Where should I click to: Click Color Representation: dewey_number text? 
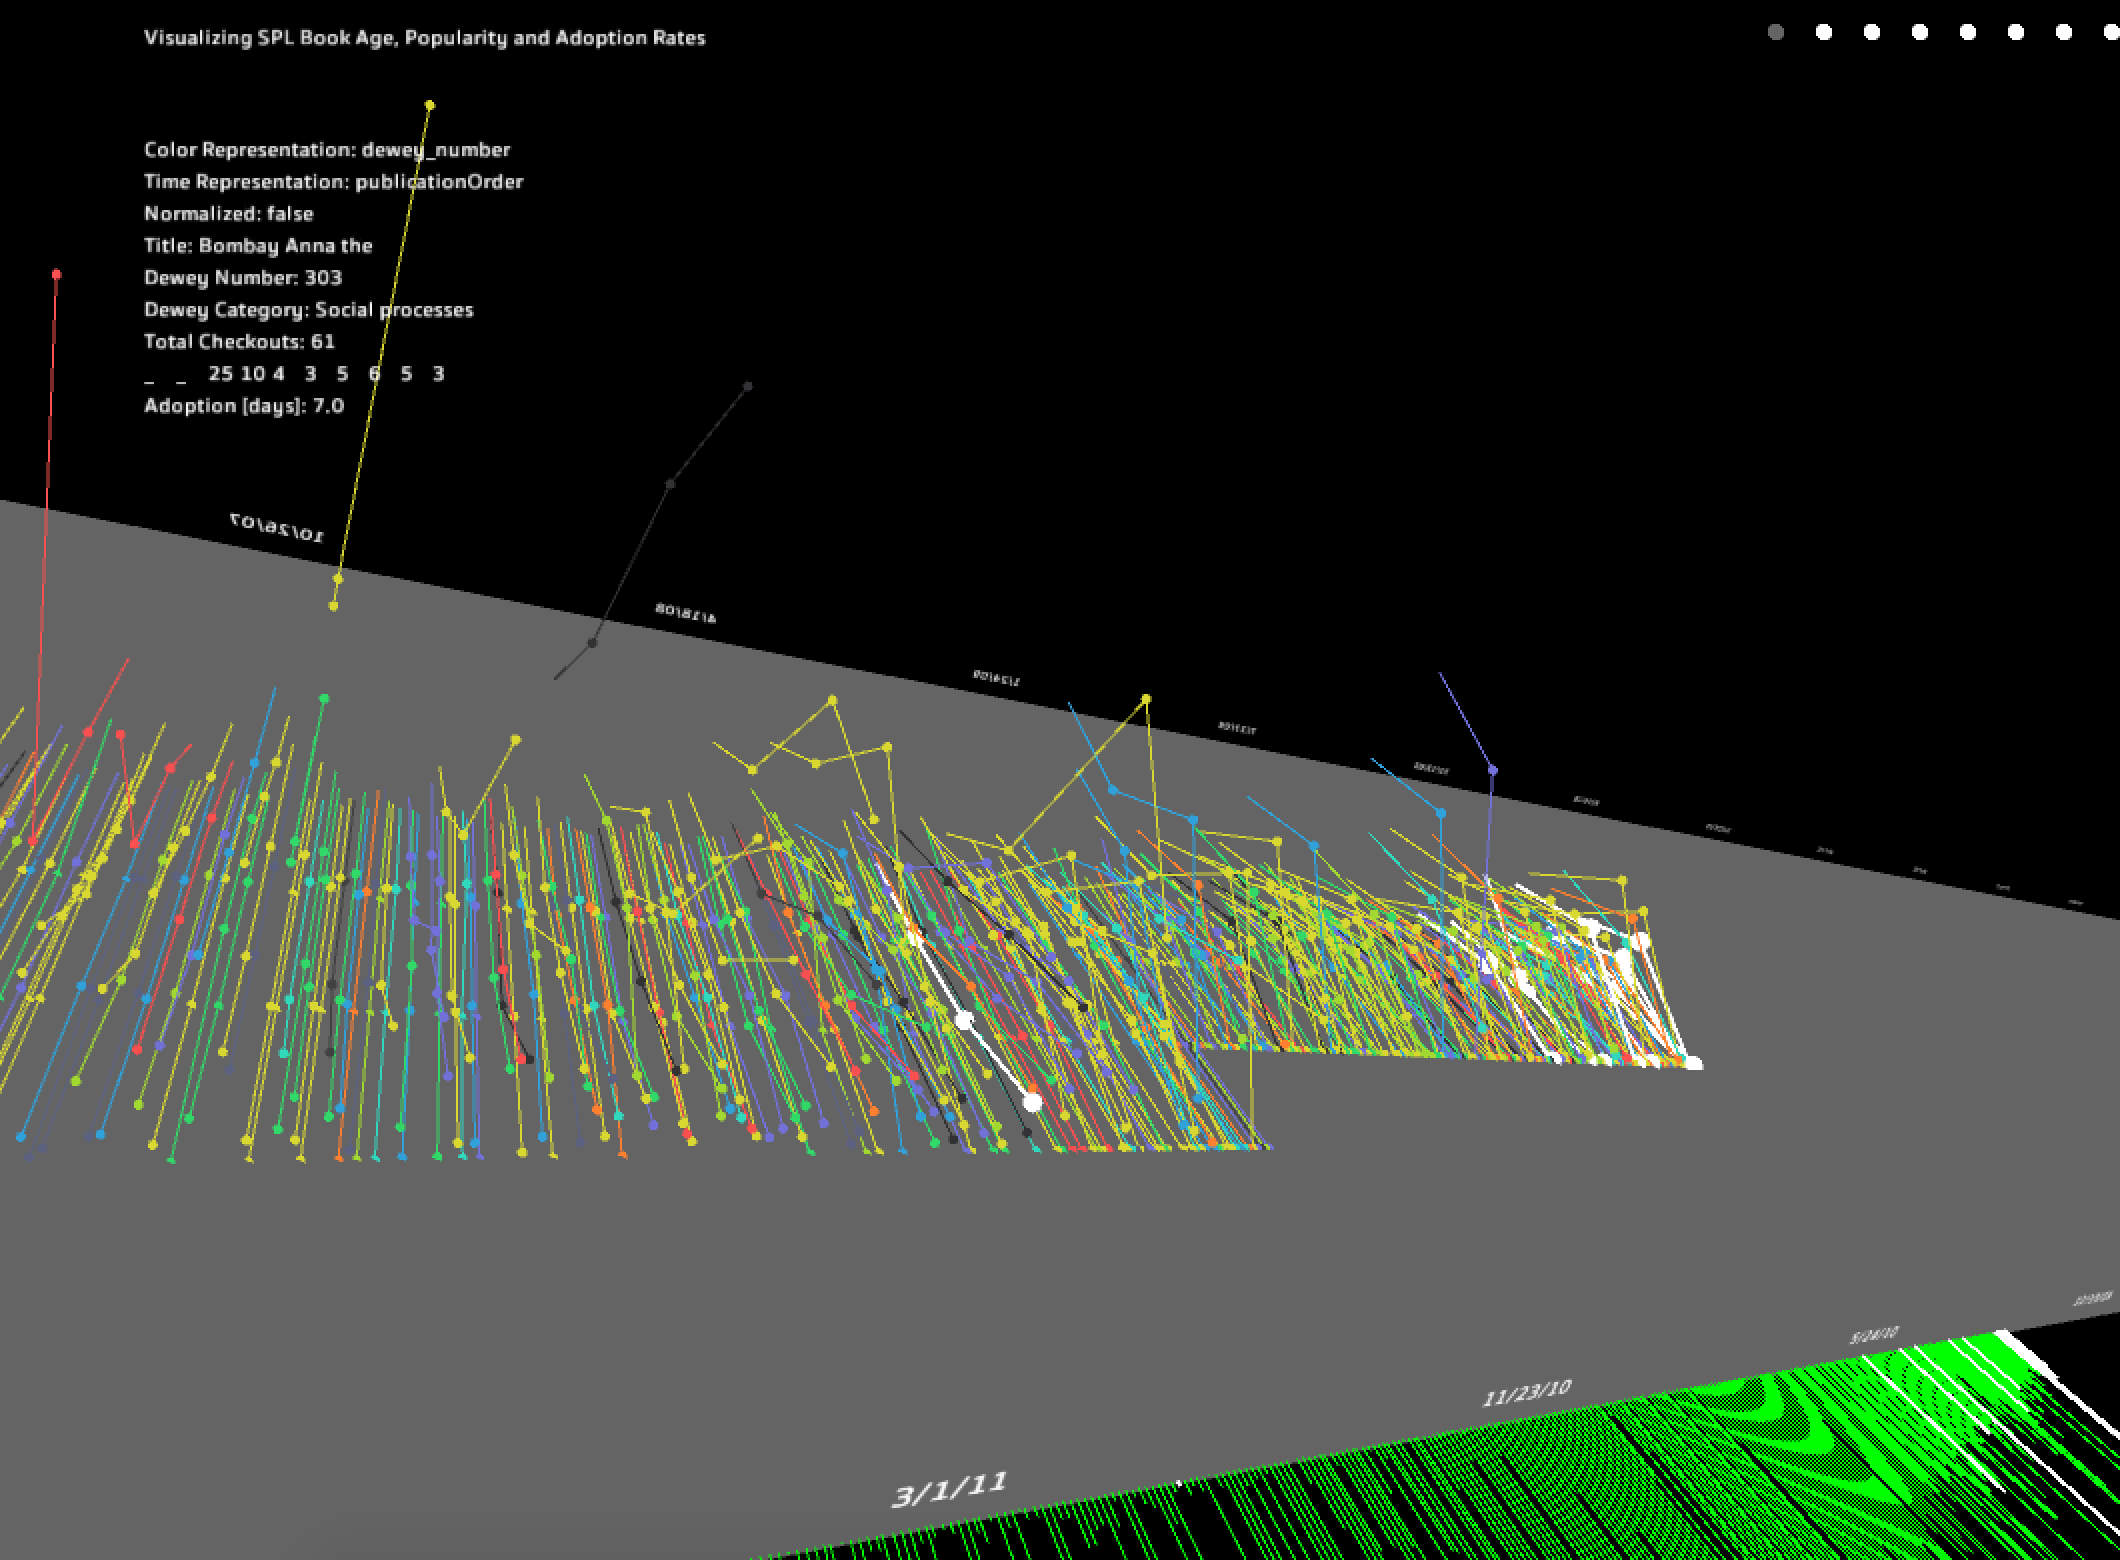click(x=327, y=150)
